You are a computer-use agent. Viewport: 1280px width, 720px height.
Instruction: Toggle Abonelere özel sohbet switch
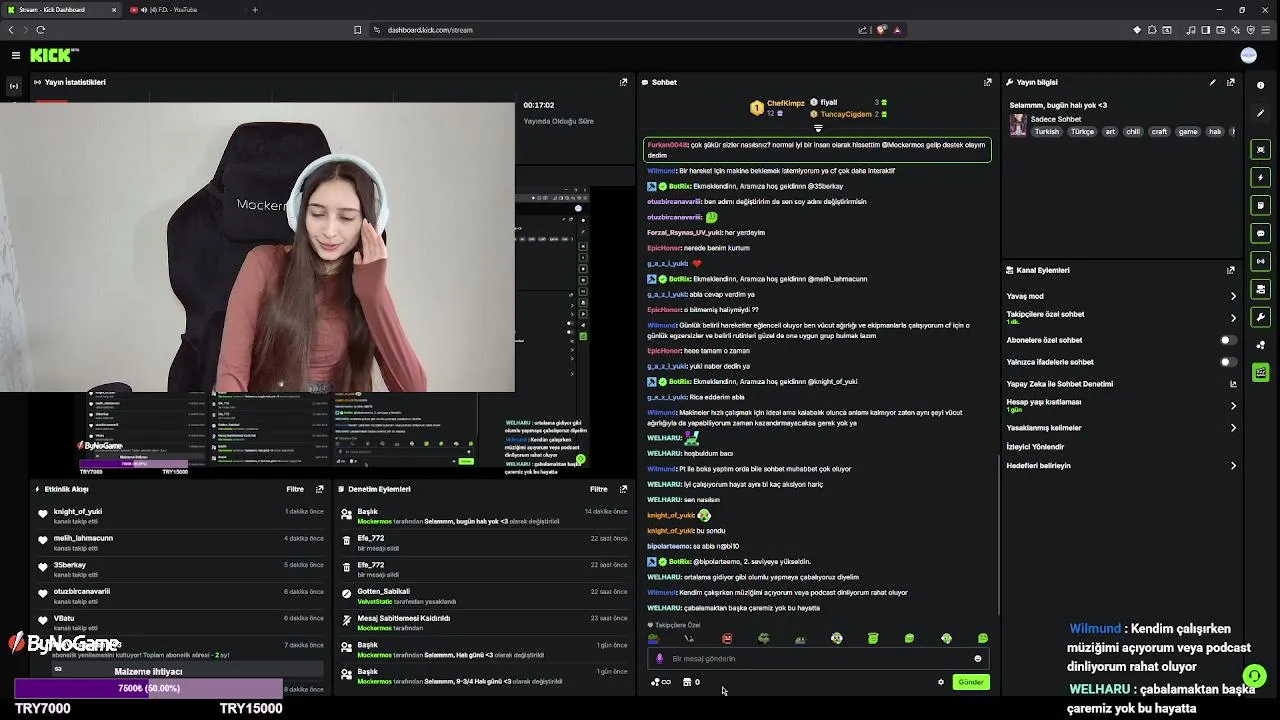pyautogui.click(x=1227, y=340)
